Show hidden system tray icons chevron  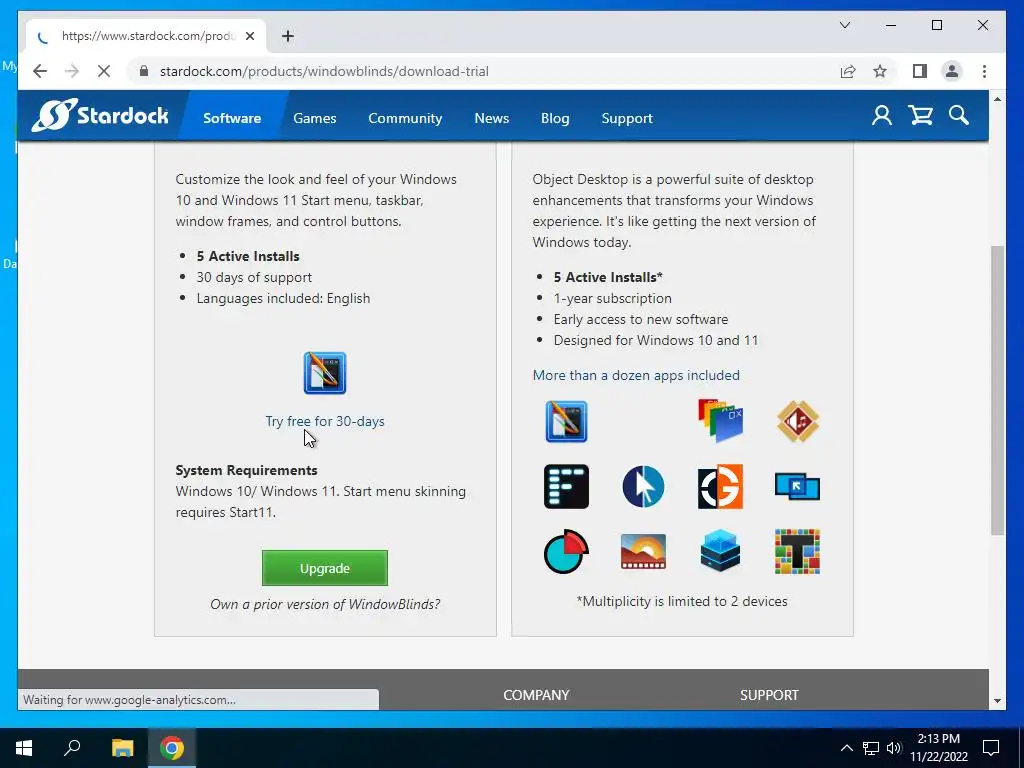[846, 748]
